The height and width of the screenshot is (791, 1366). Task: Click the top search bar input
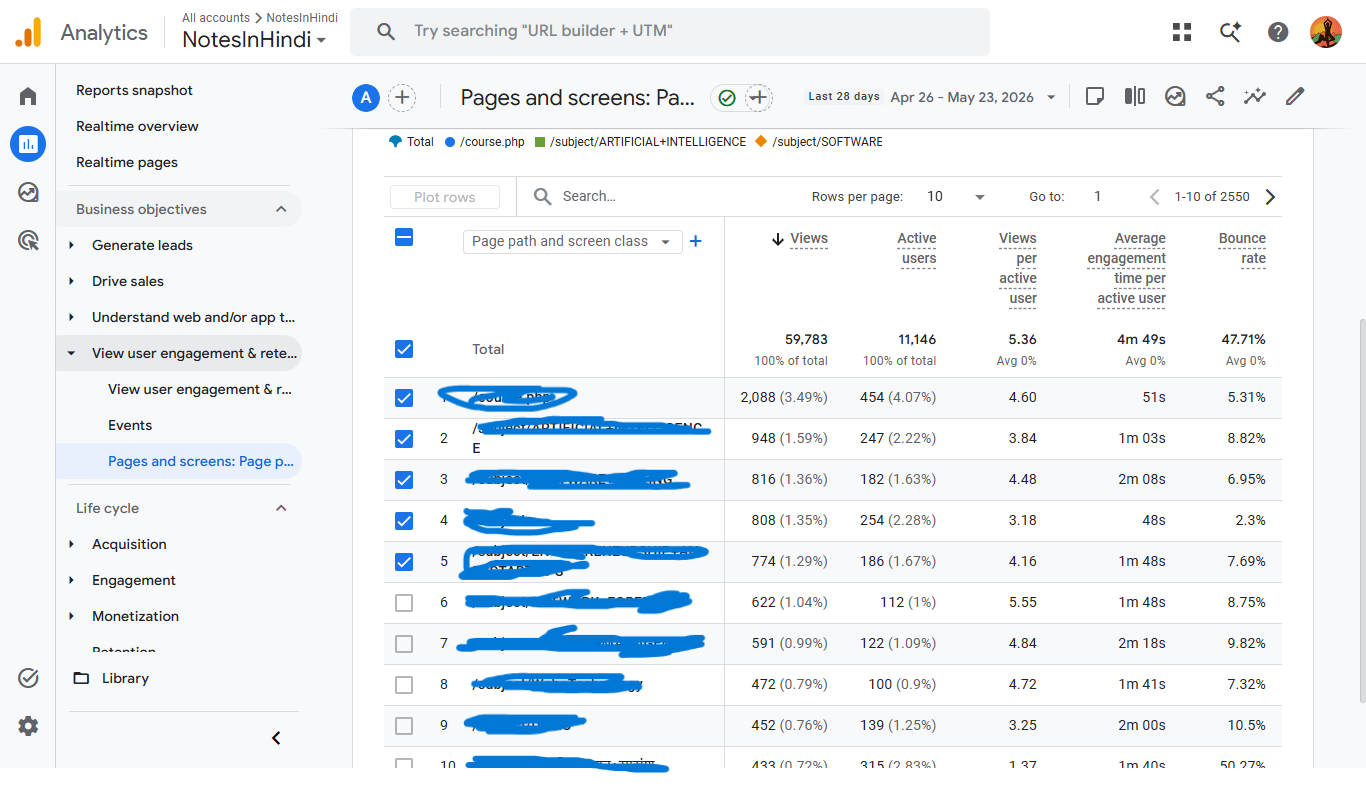point(670,32)
